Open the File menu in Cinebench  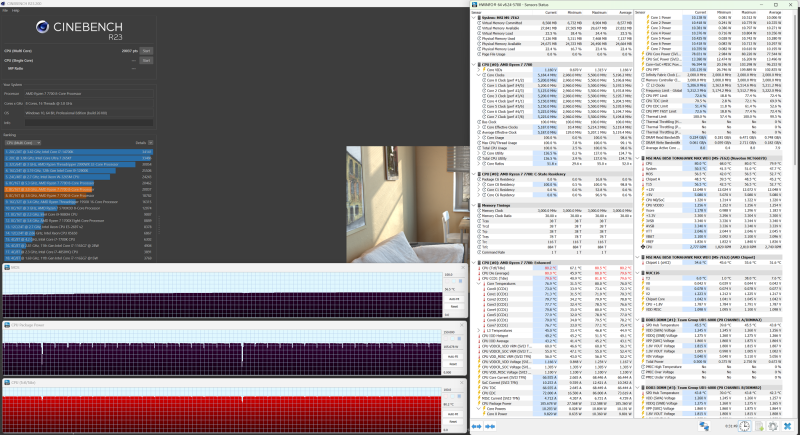click(5, 12)
